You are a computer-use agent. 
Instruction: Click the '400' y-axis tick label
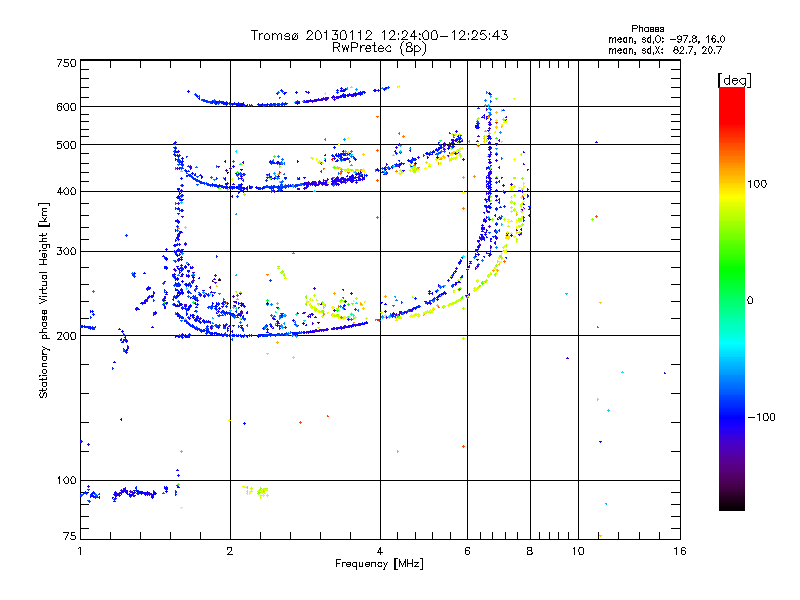[x=66, y=191]
